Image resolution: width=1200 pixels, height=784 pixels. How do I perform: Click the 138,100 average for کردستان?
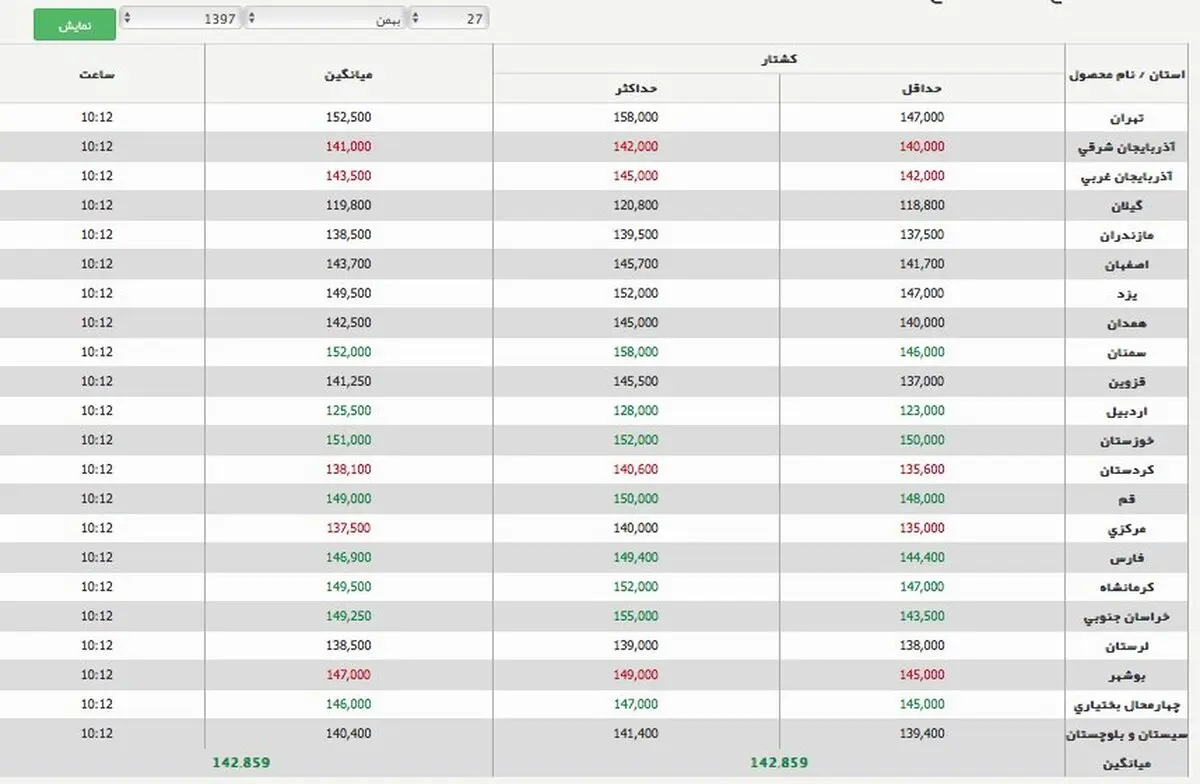click(349, 469)
